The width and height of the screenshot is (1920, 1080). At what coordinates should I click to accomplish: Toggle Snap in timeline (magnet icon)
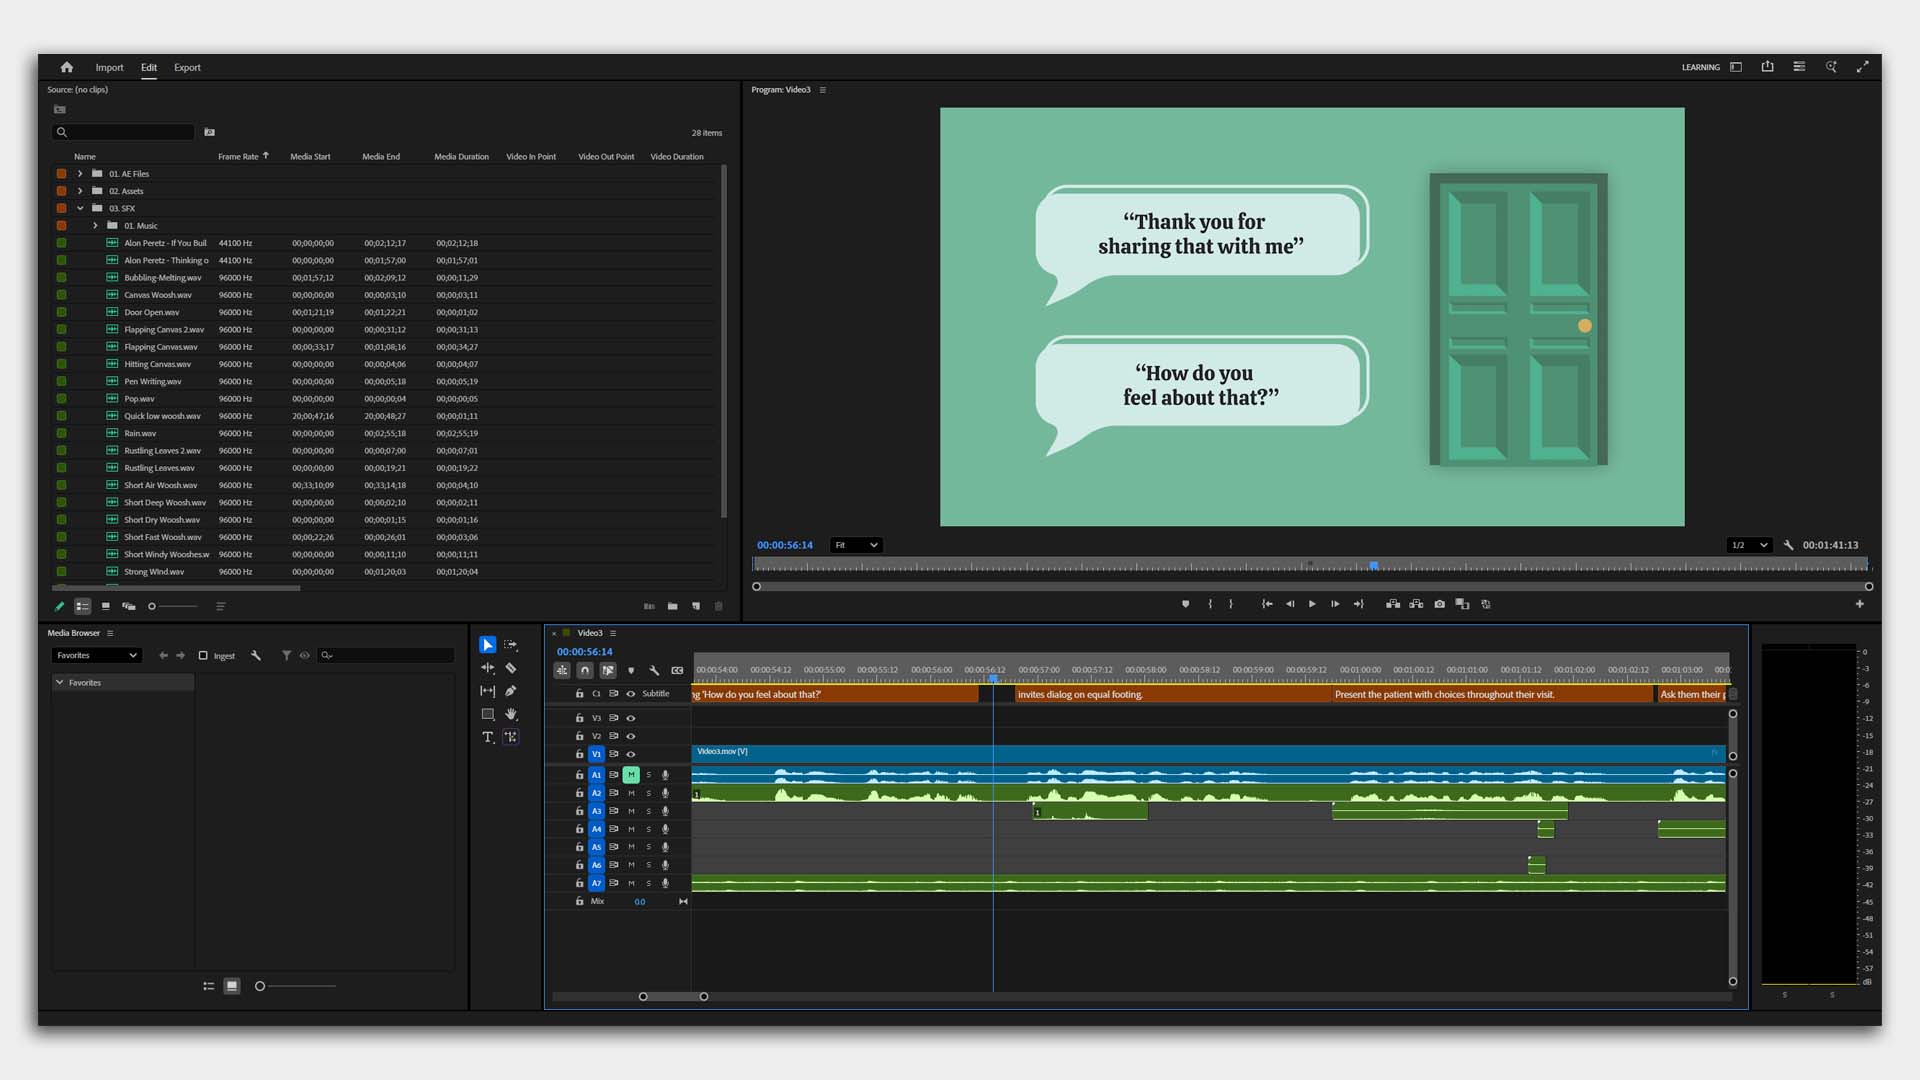pos(585,671)
